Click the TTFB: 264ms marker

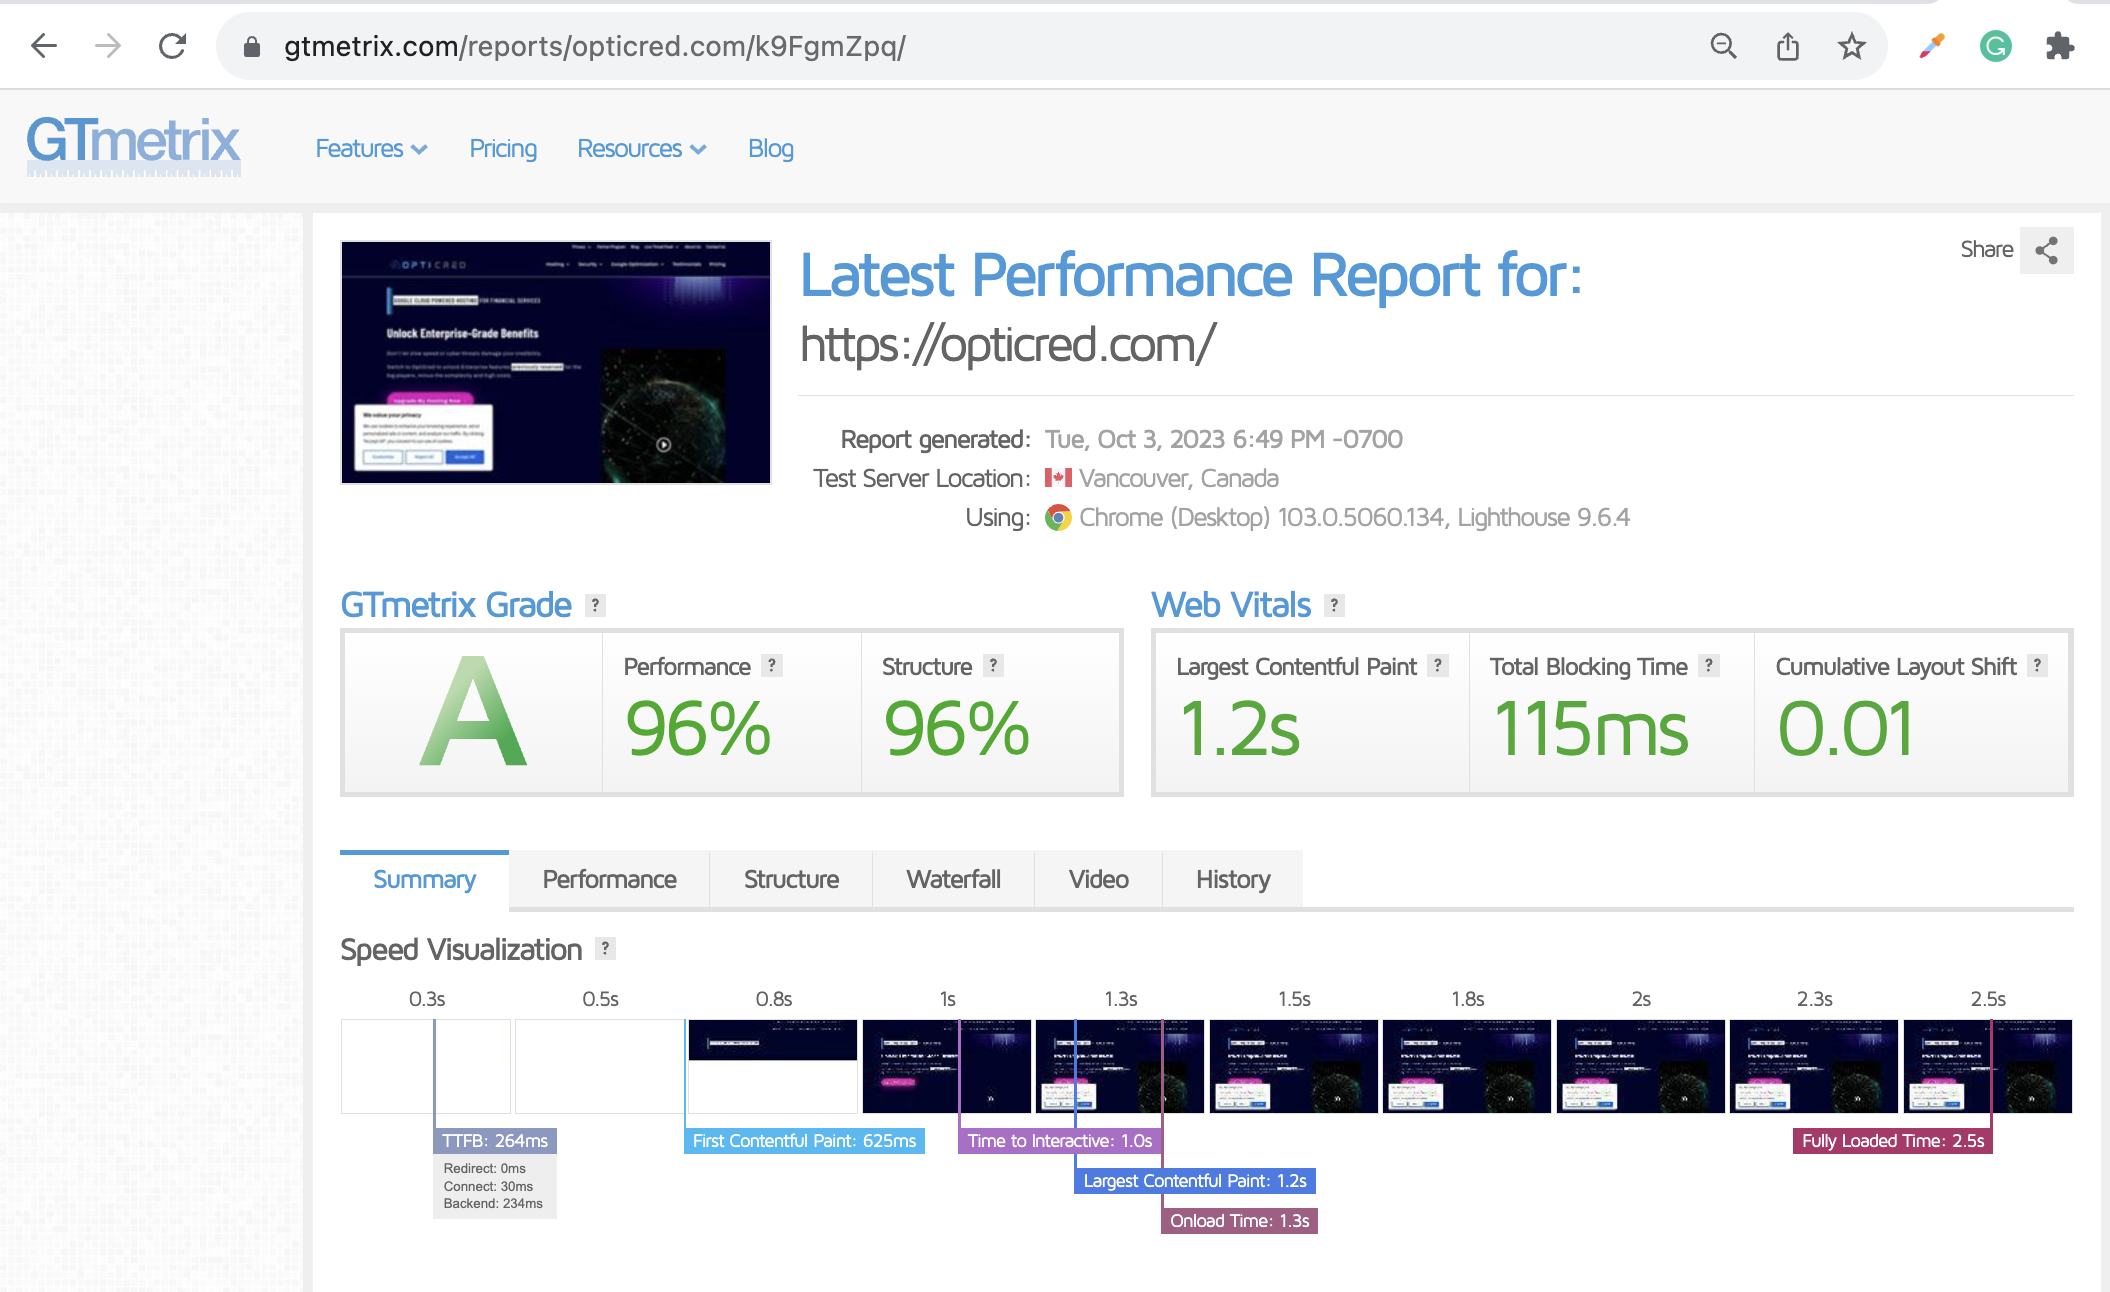495,1141
